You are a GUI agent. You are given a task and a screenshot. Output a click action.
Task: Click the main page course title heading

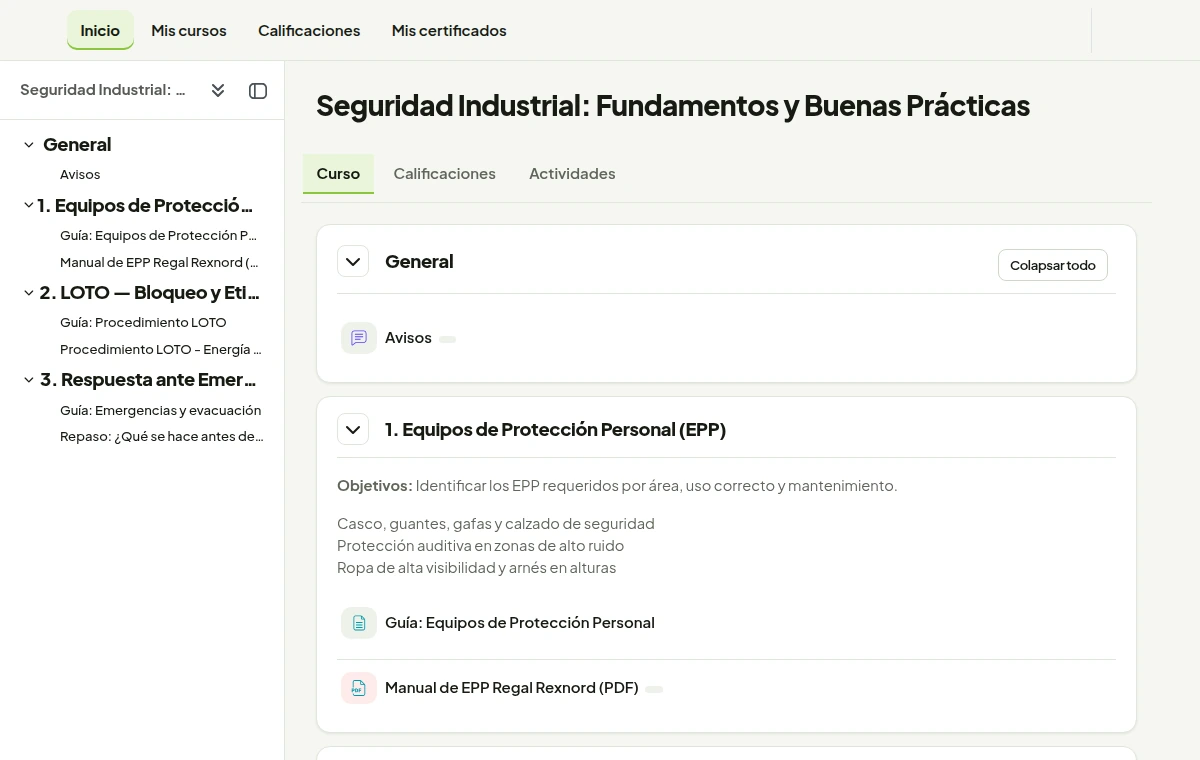point(673,106)
